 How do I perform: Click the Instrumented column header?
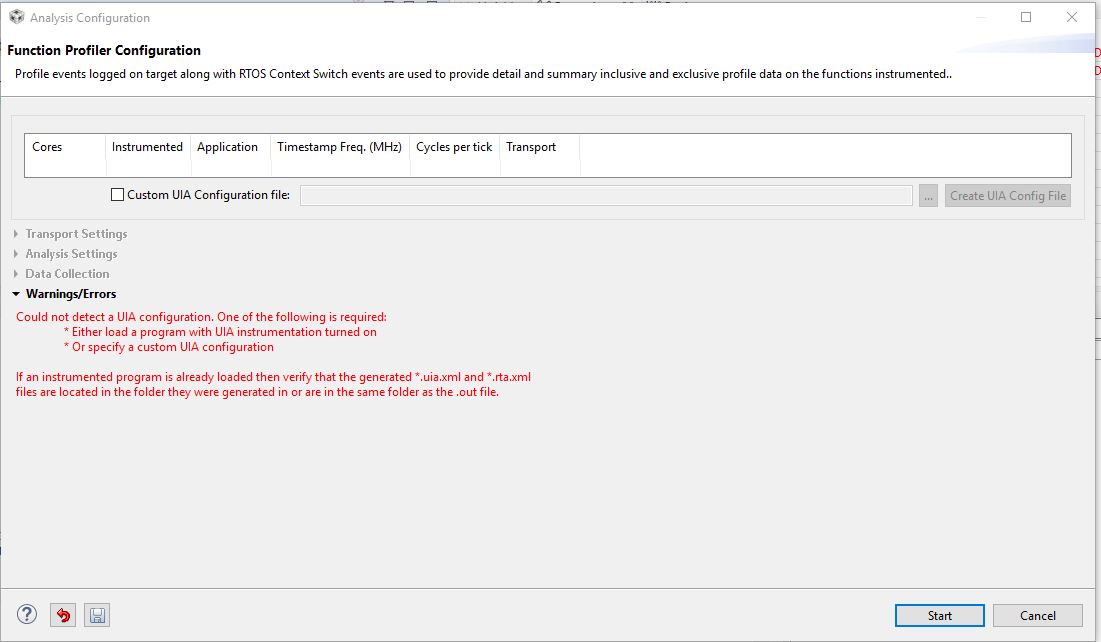147,147
